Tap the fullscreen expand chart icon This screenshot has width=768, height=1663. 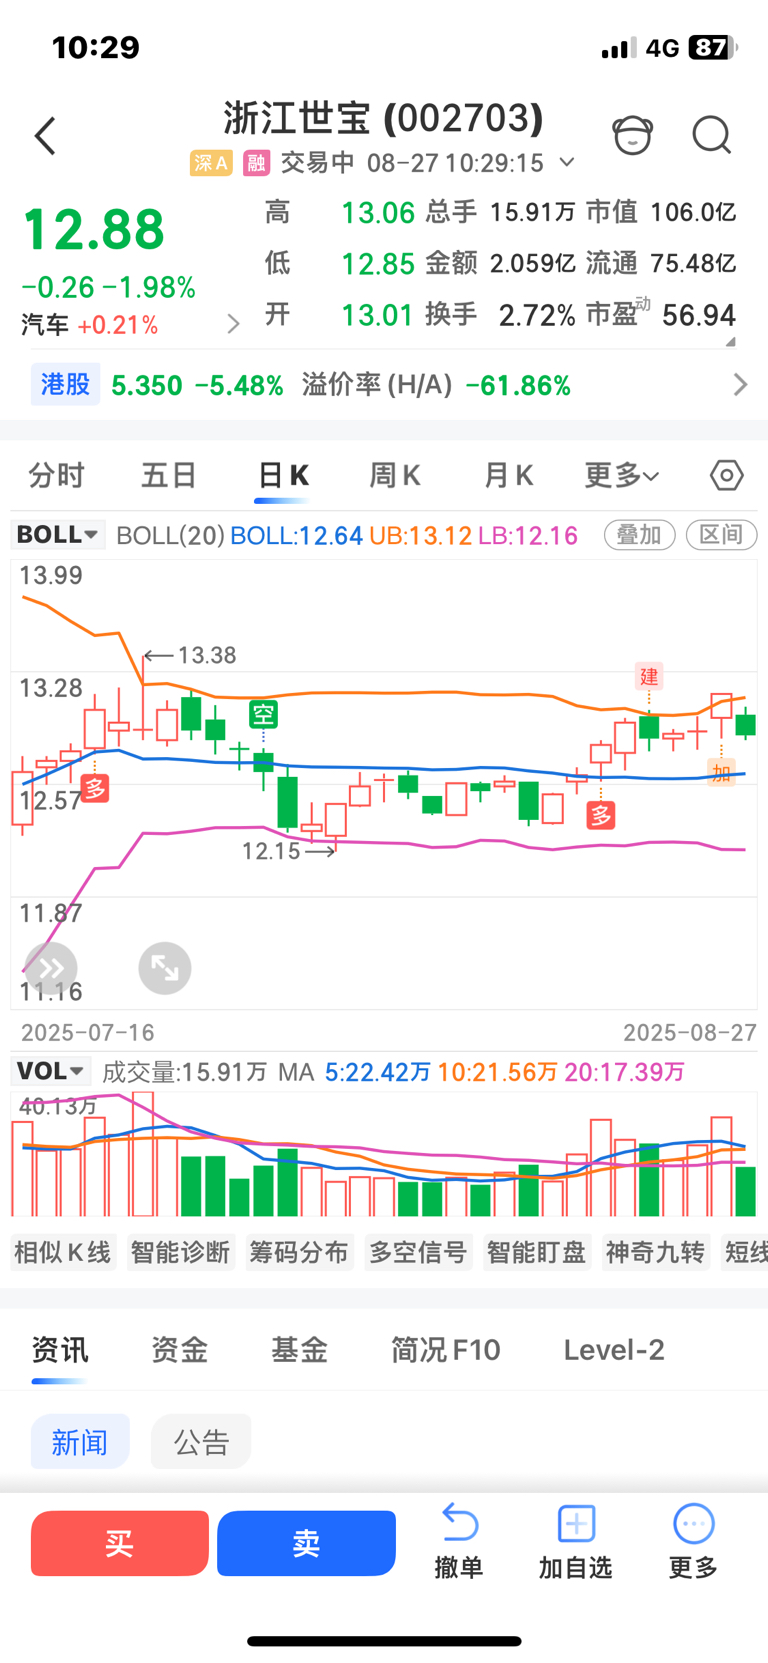point(165,968)
